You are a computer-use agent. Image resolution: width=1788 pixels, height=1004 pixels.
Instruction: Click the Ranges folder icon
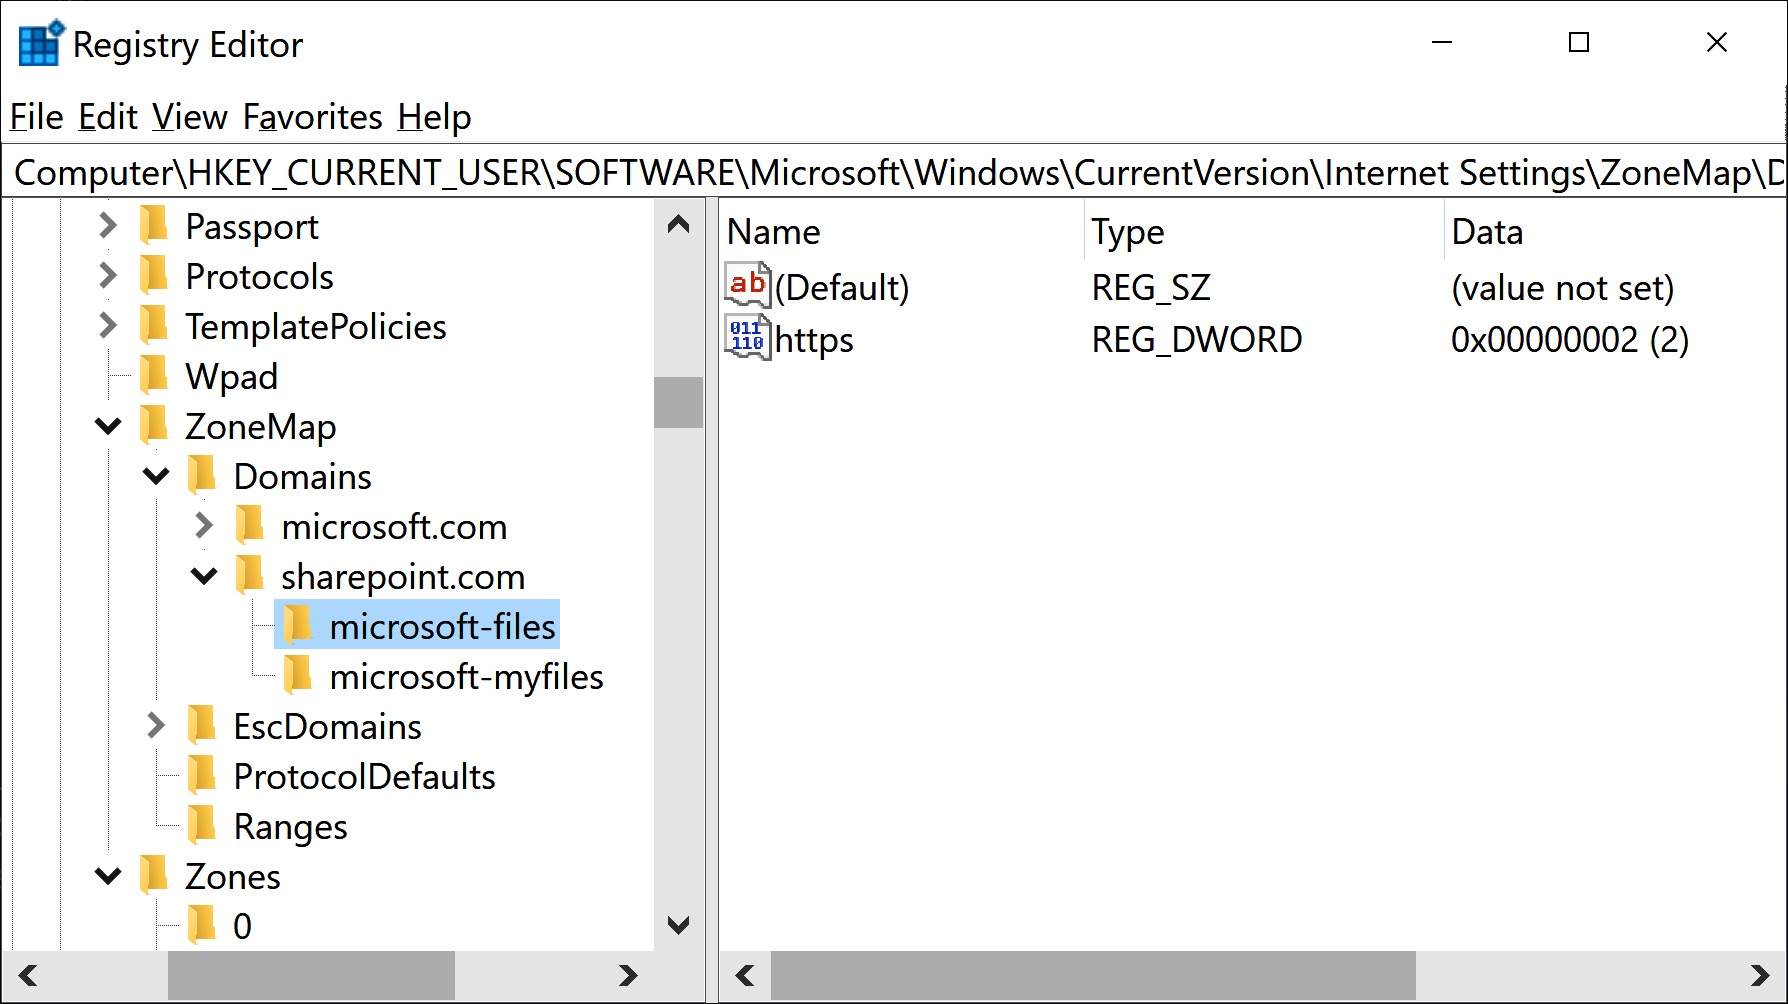[202, 826]
